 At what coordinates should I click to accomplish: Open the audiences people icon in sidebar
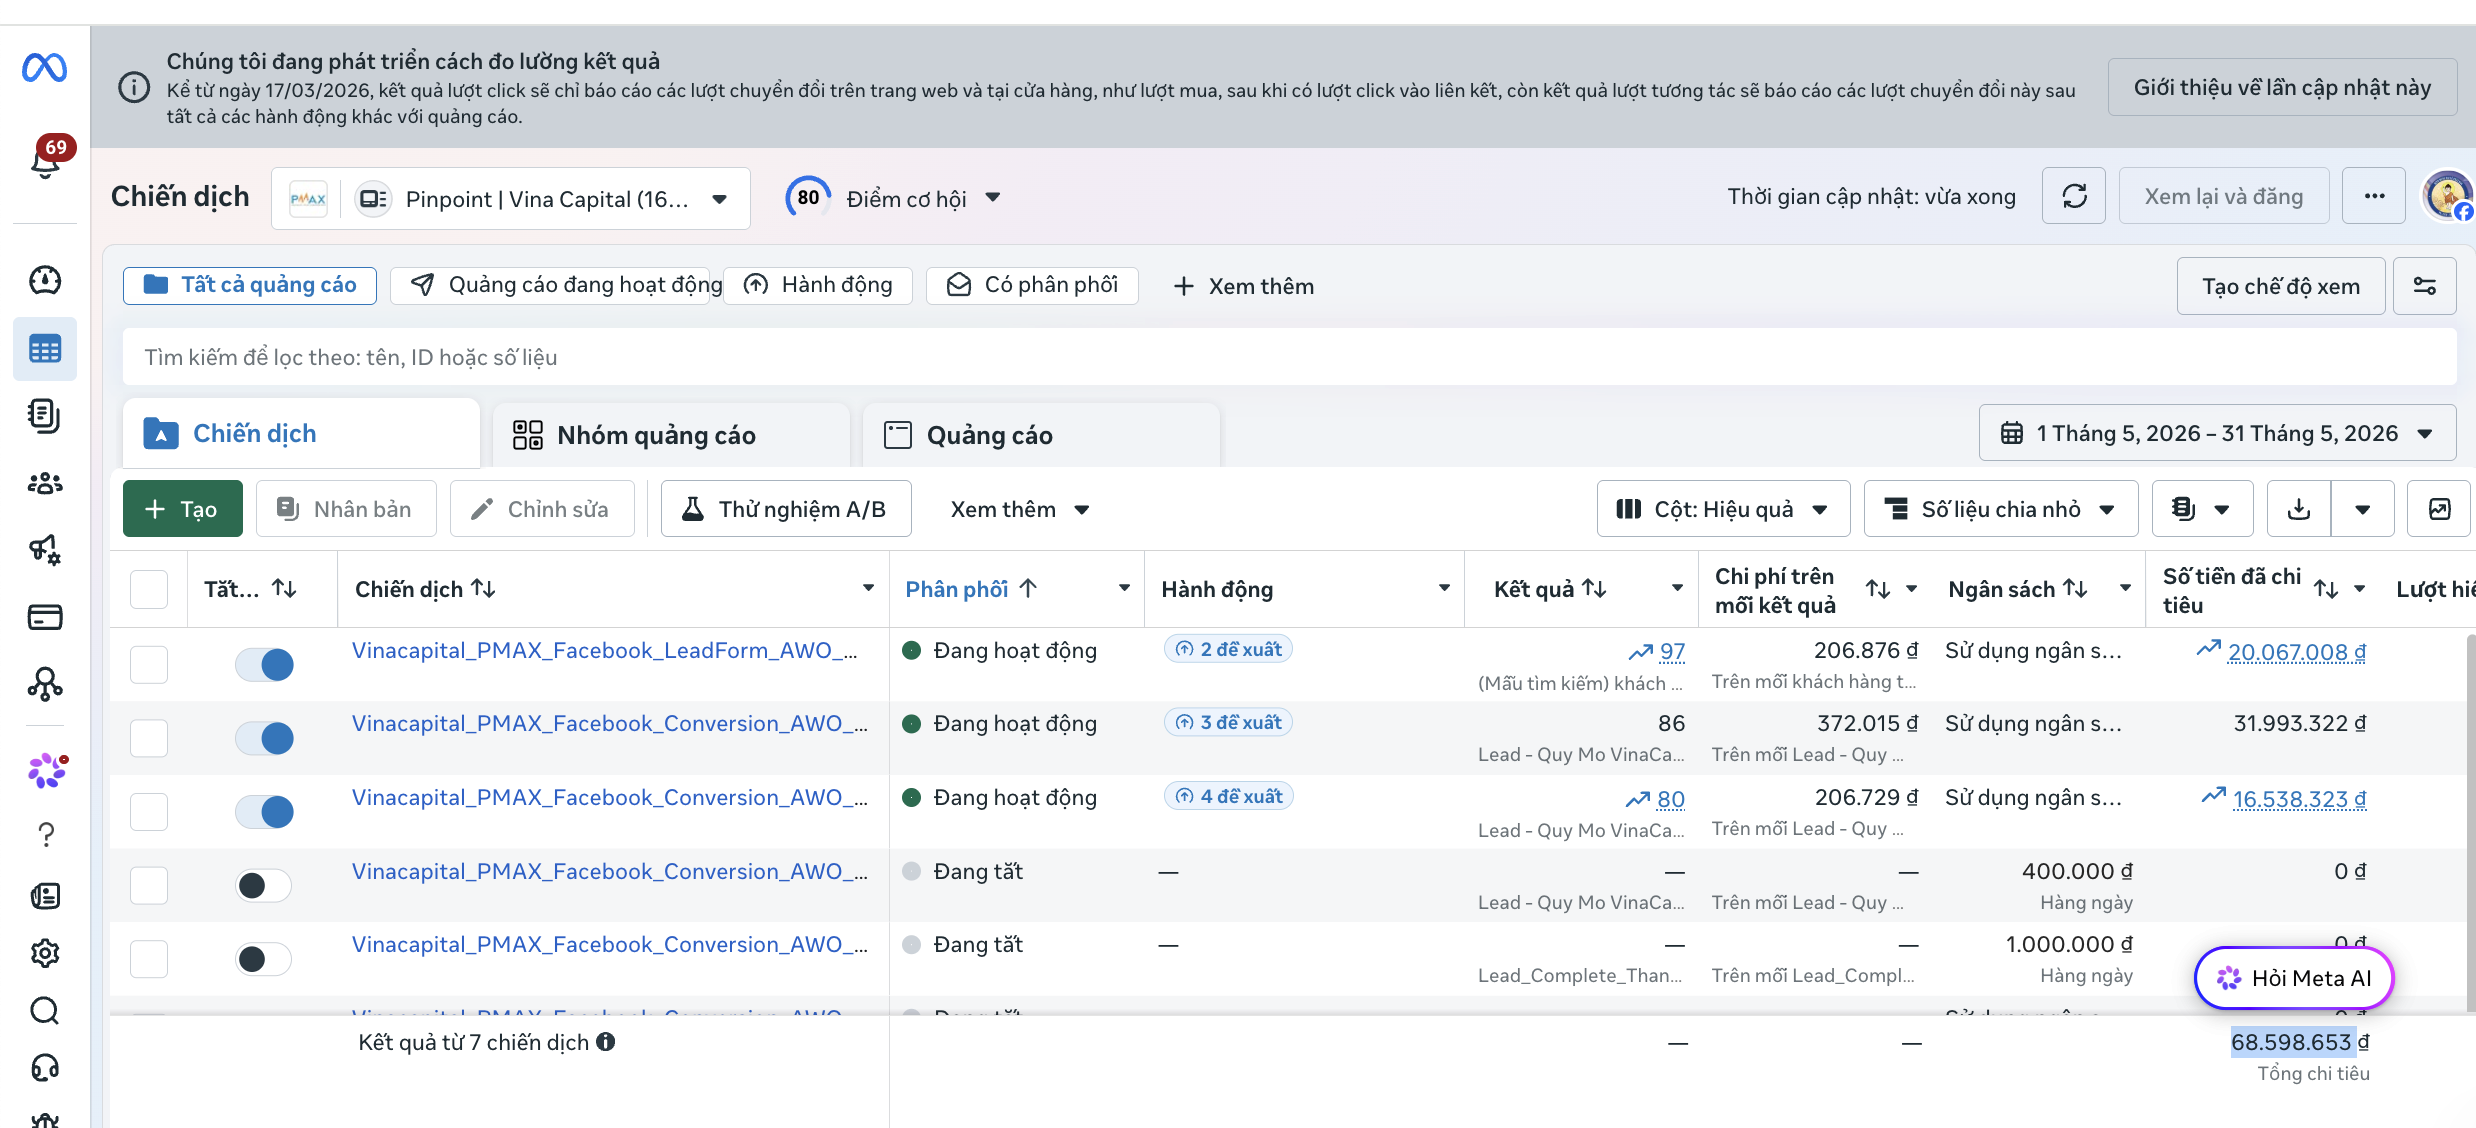tap(45, 483)
